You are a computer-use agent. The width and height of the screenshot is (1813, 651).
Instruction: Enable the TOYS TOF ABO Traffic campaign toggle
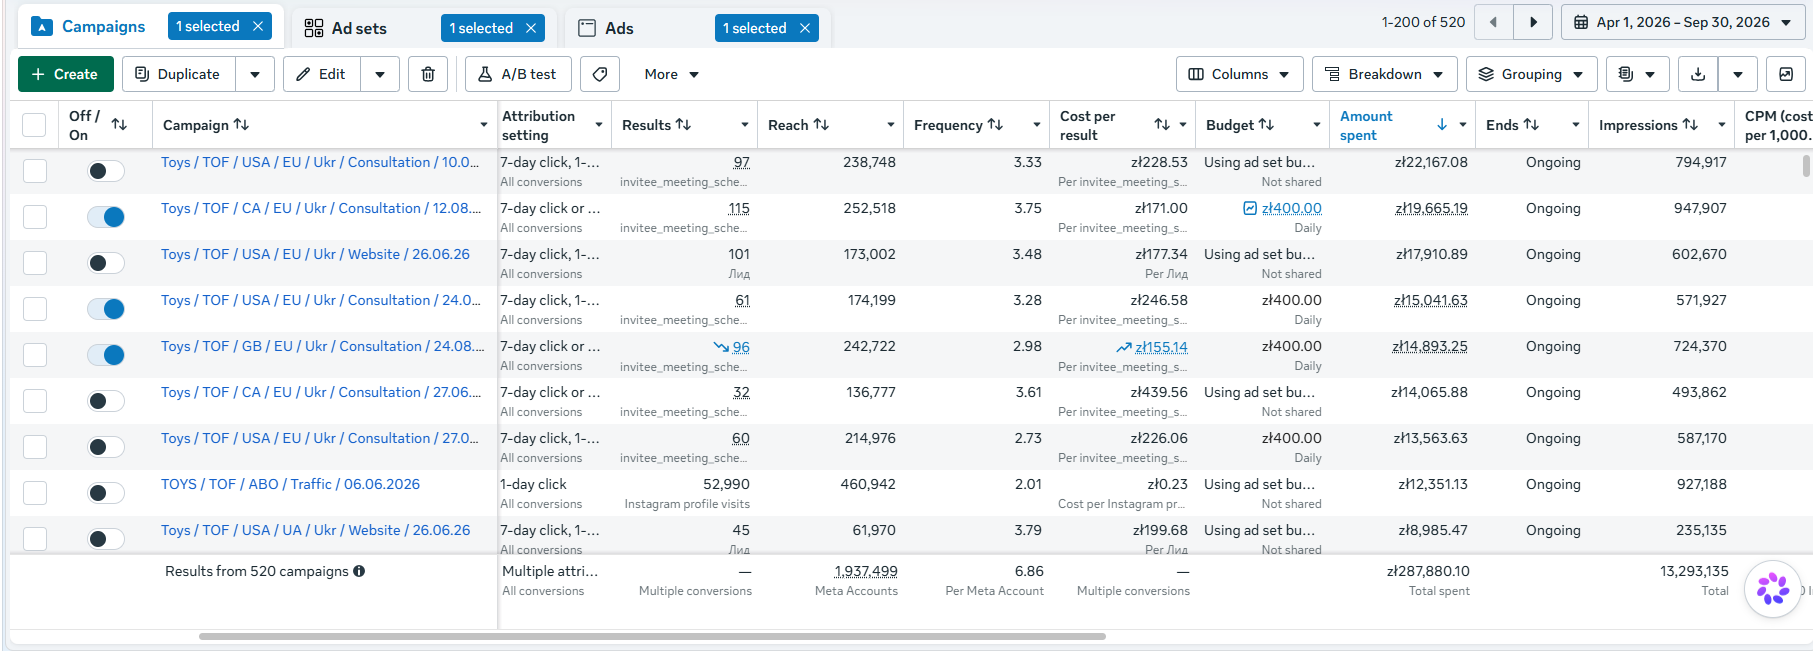pos(106,493)
